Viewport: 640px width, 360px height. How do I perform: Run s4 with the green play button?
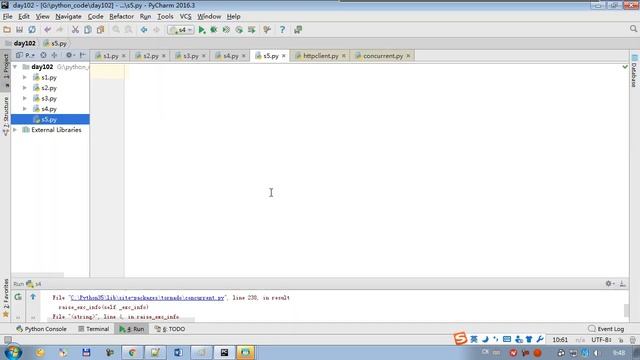[202, 30]
